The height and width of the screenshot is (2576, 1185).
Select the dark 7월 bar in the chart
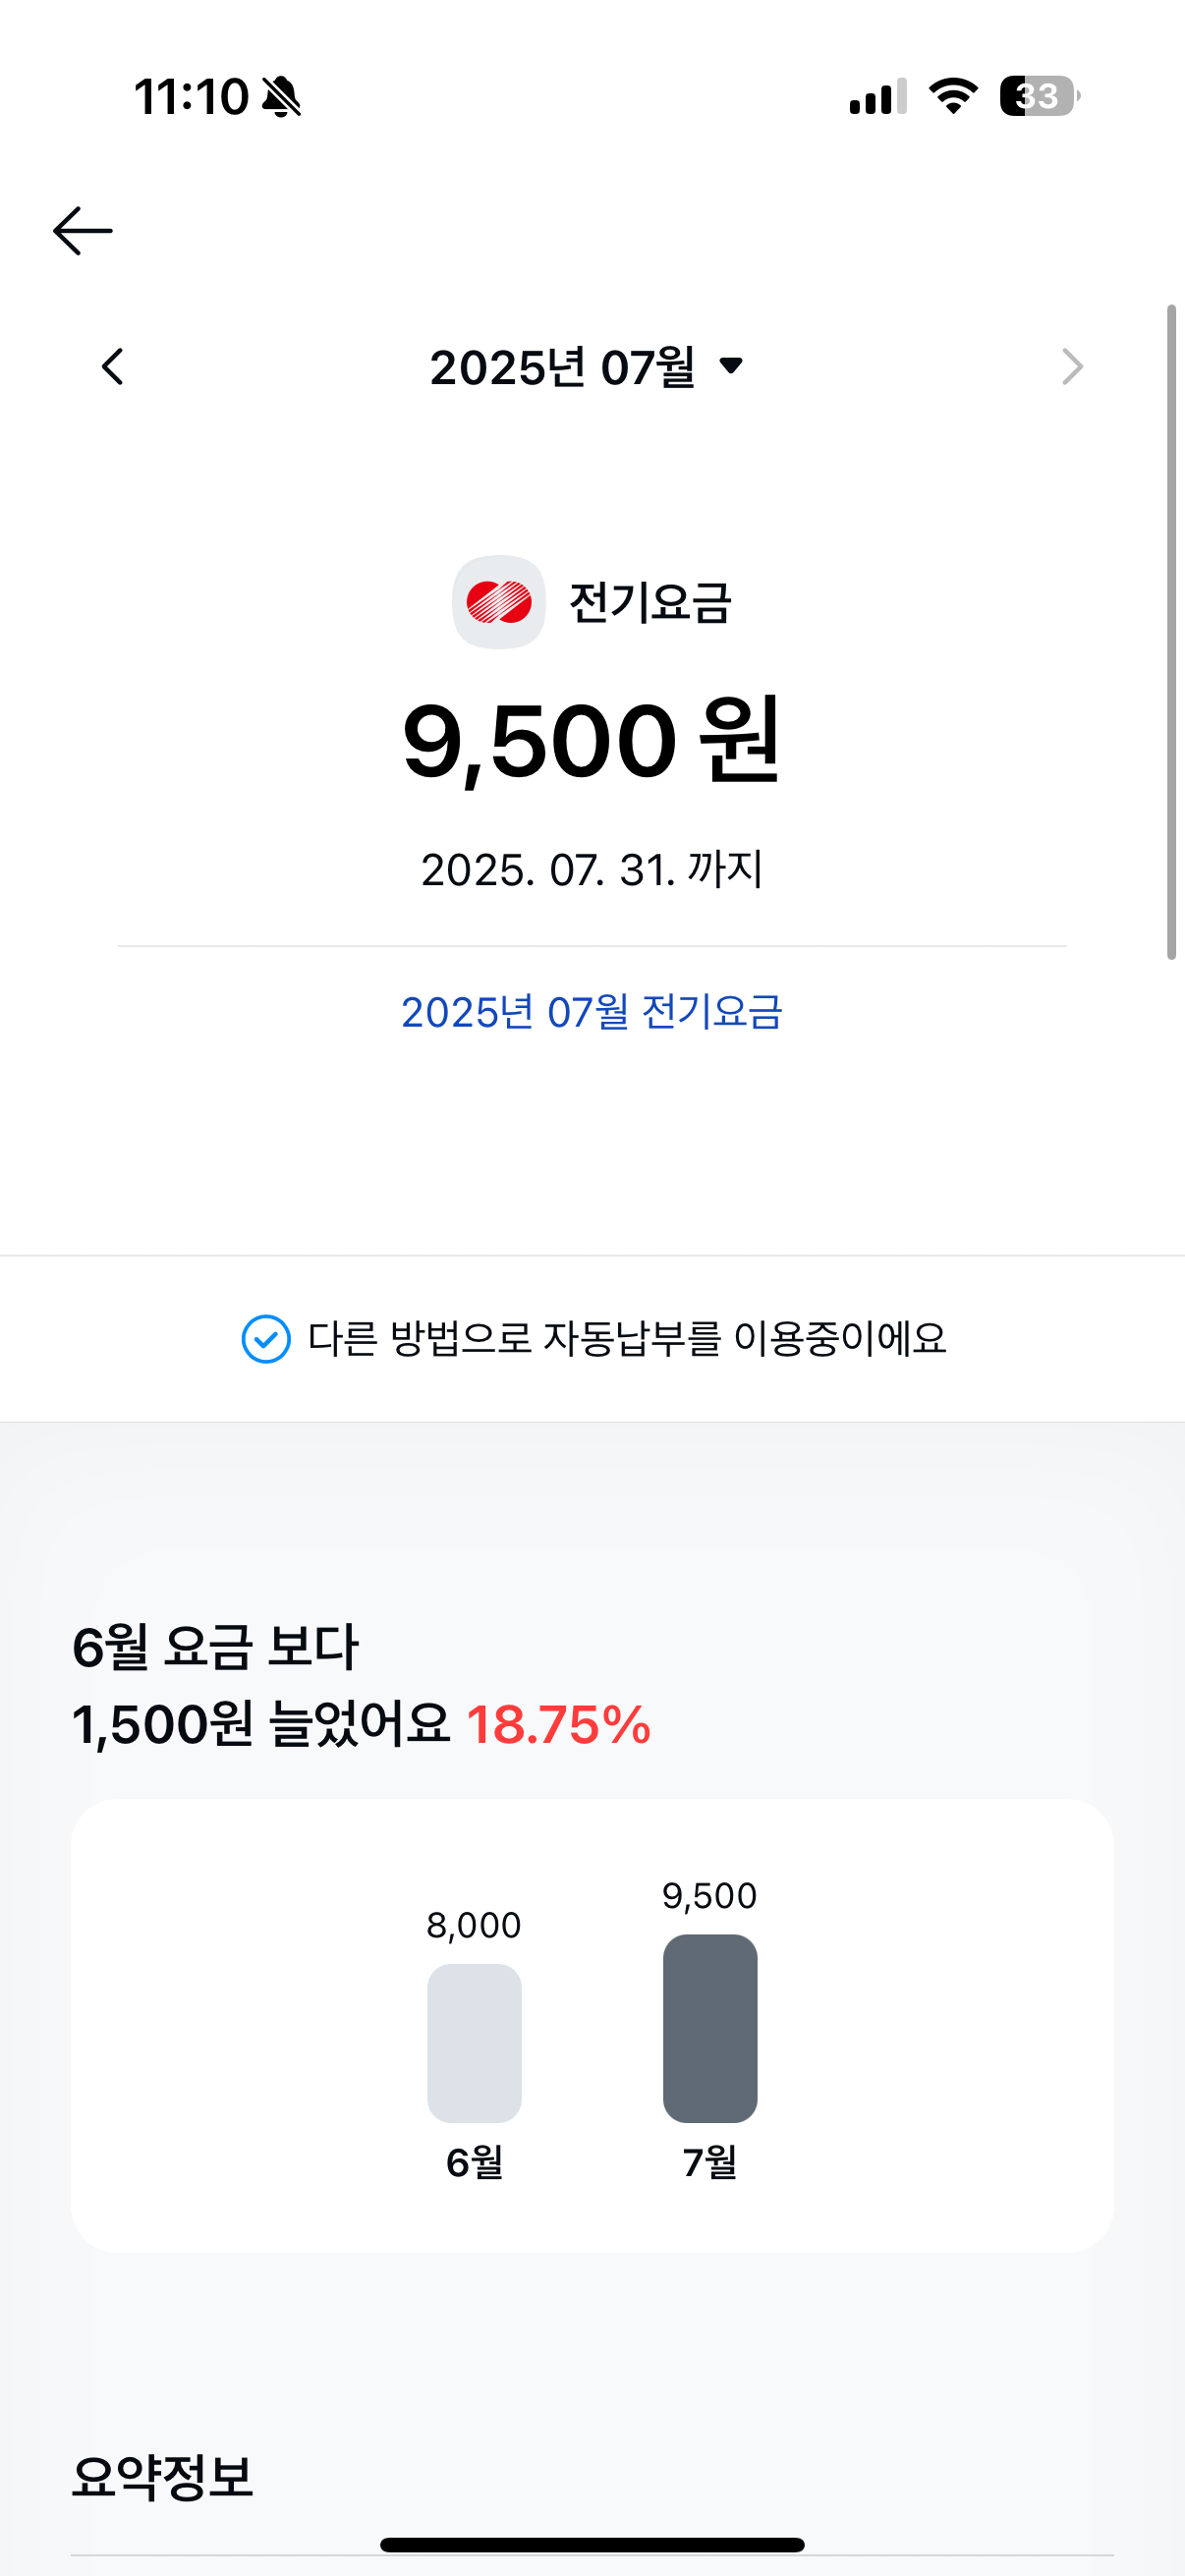click(710, 2028)
